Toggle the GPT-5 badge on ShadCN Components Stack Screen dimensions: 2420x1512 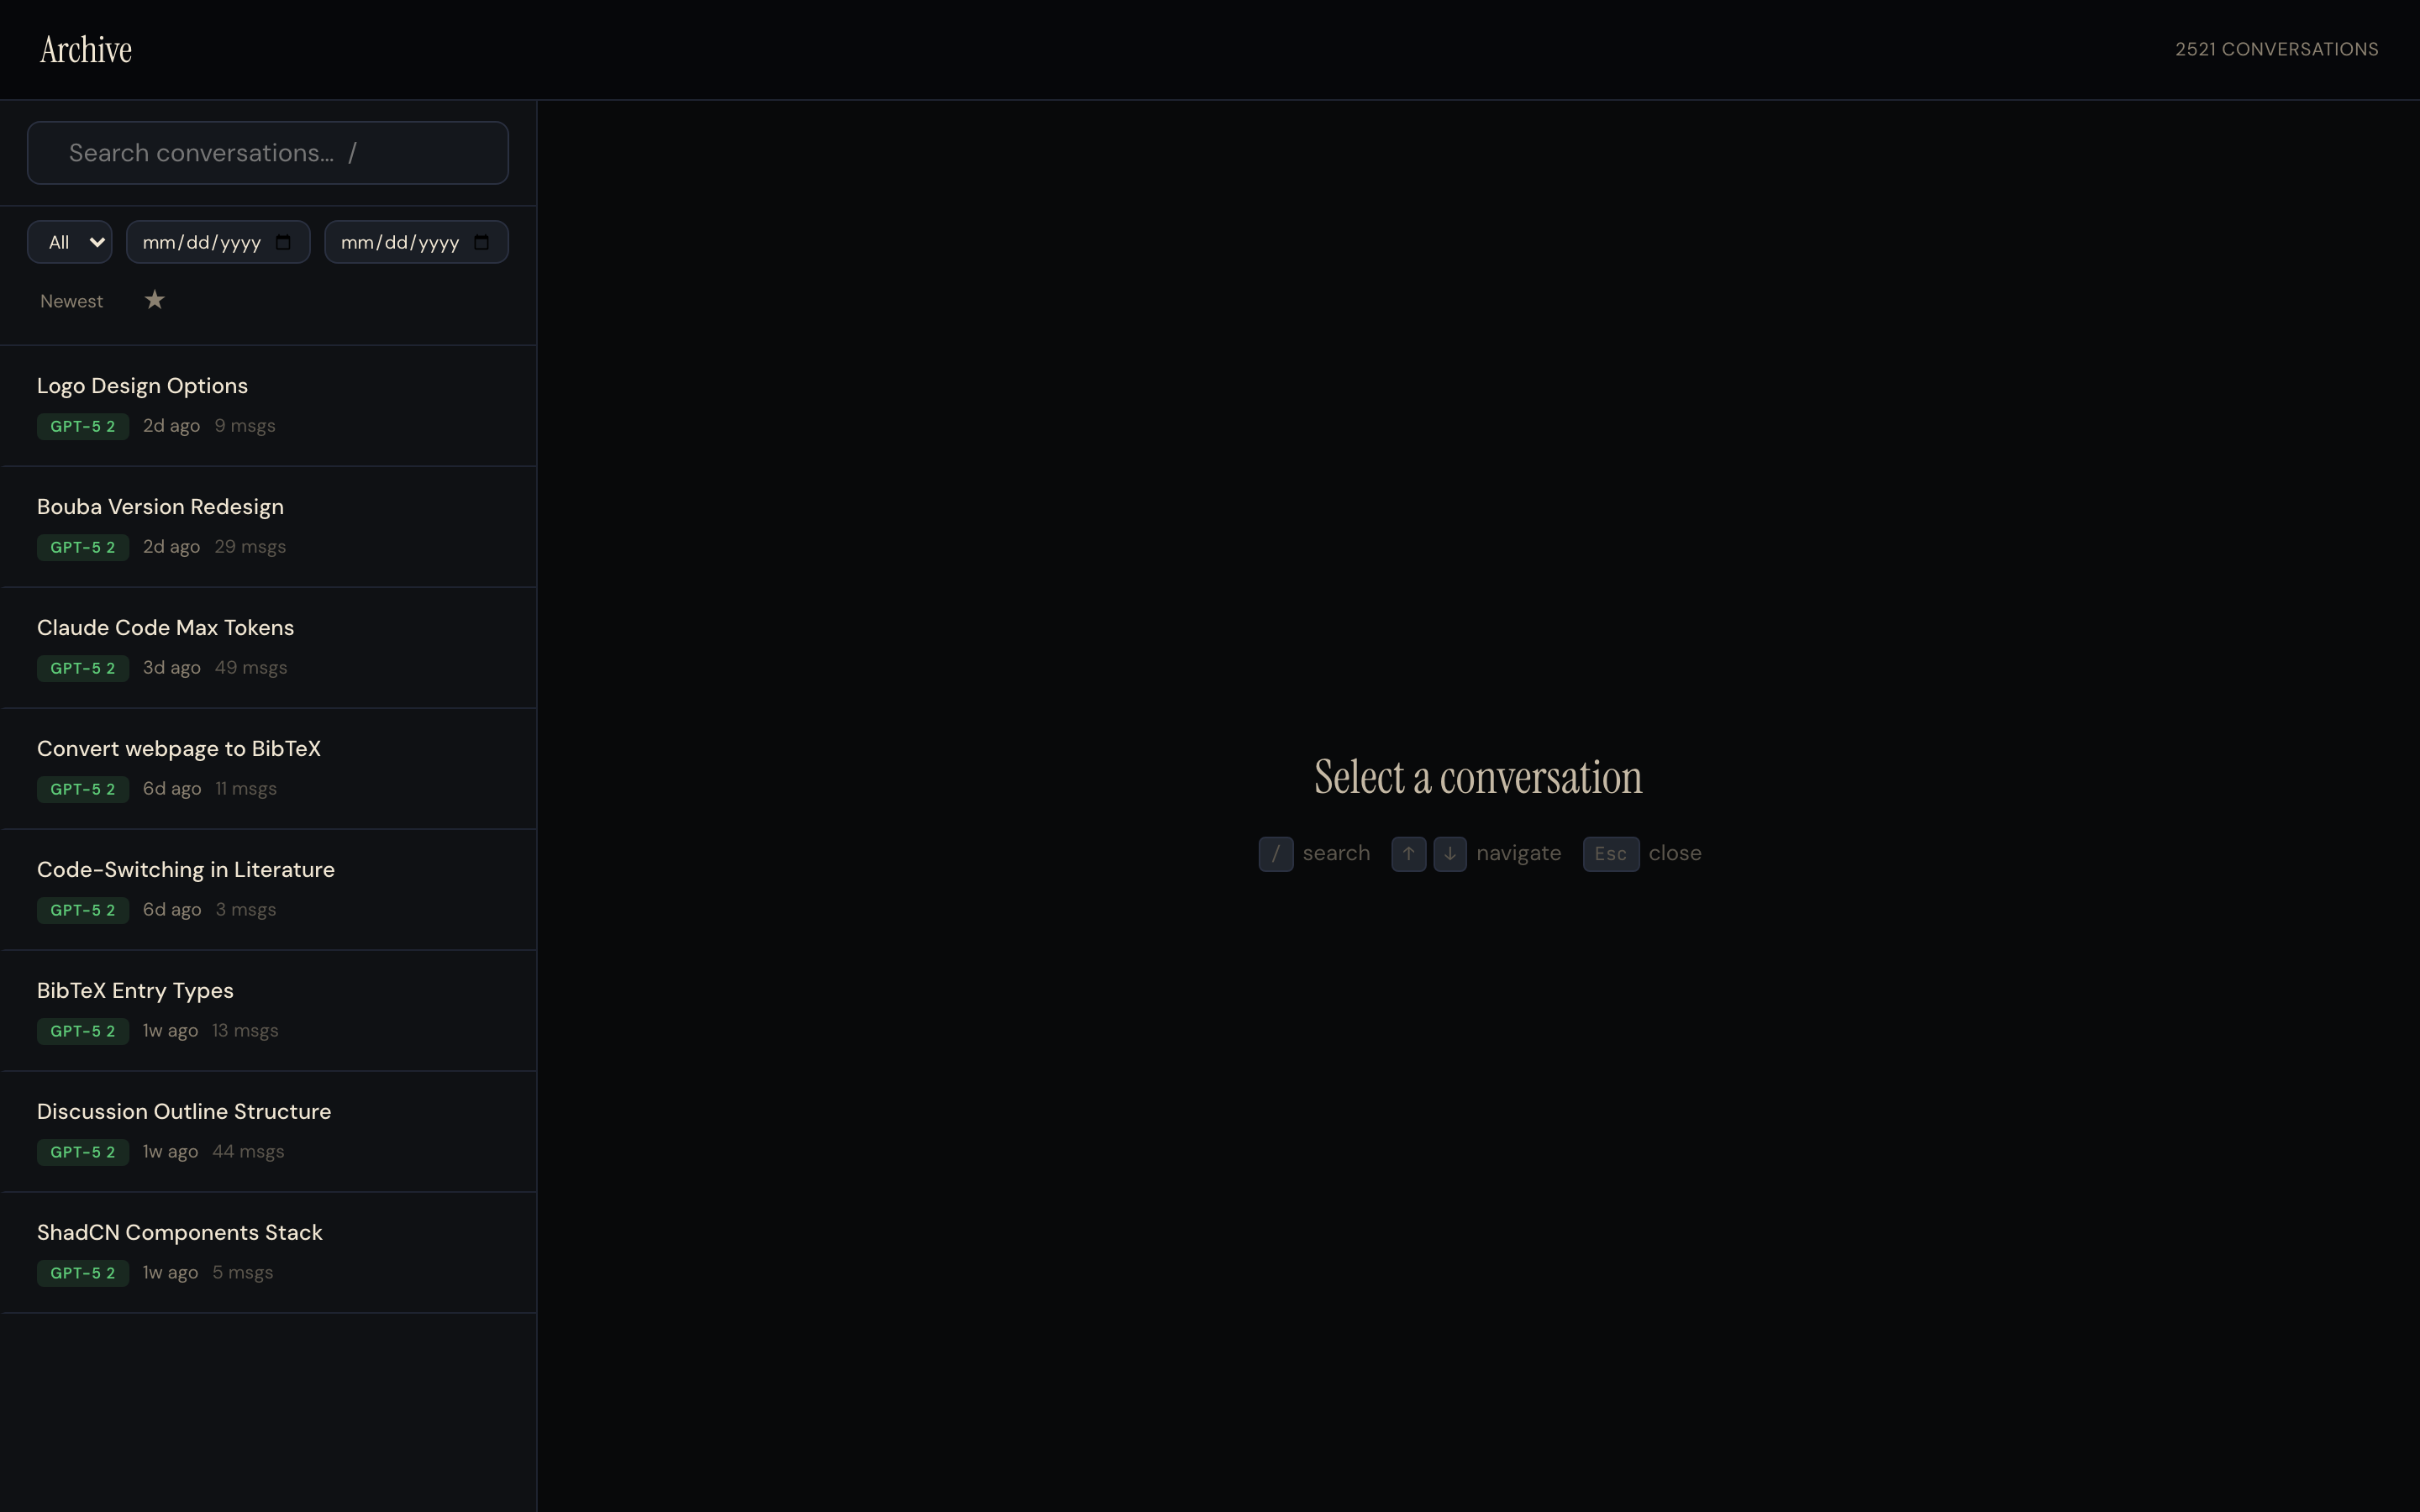click(x=83, y=1273)
